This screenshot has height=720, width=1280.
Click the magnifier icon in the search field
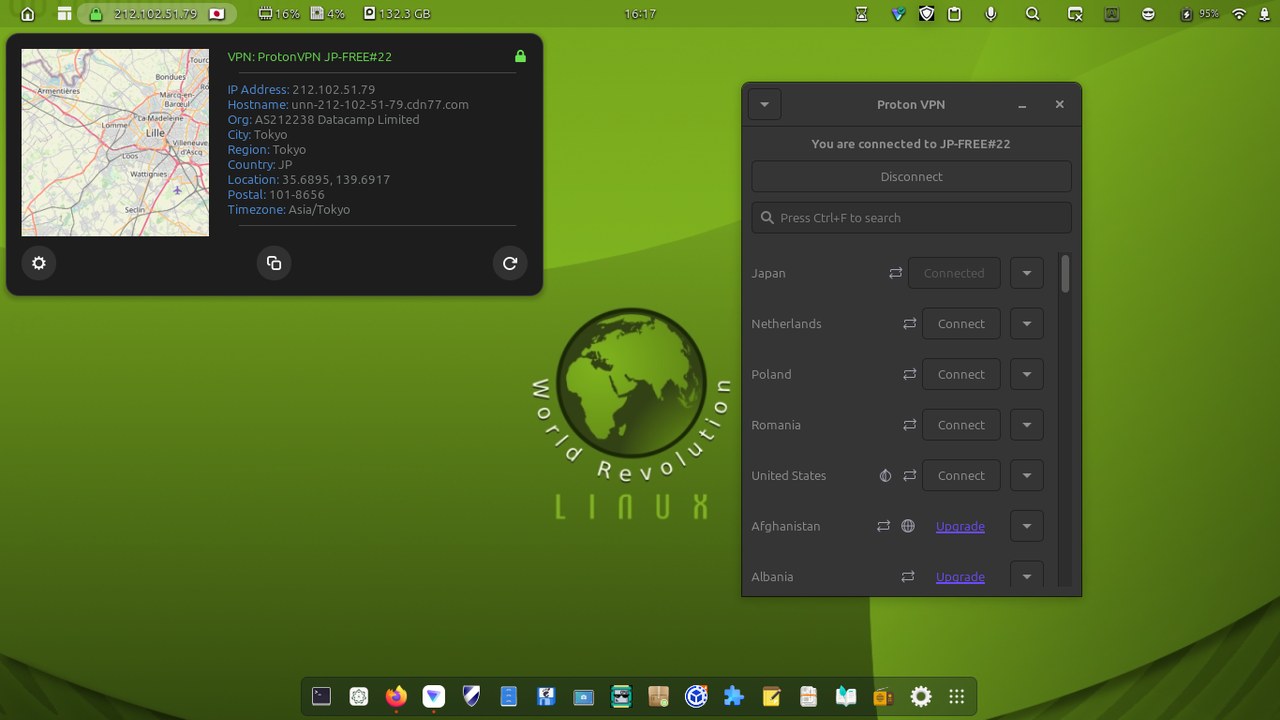(767, 217)
